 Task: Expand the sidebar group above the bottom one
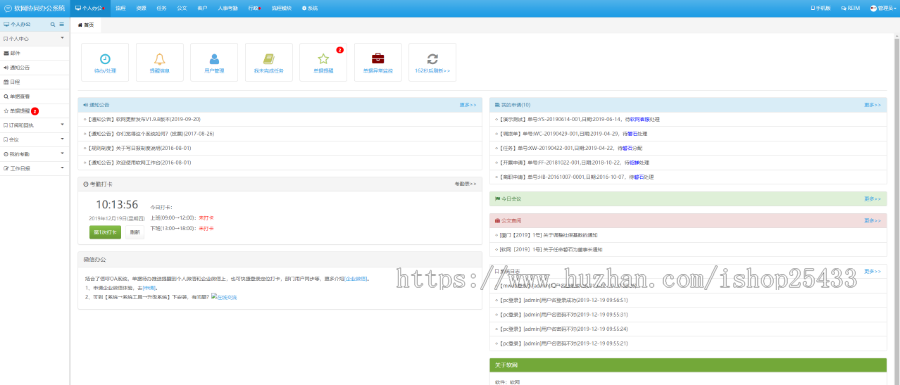(x=34, y=154)
